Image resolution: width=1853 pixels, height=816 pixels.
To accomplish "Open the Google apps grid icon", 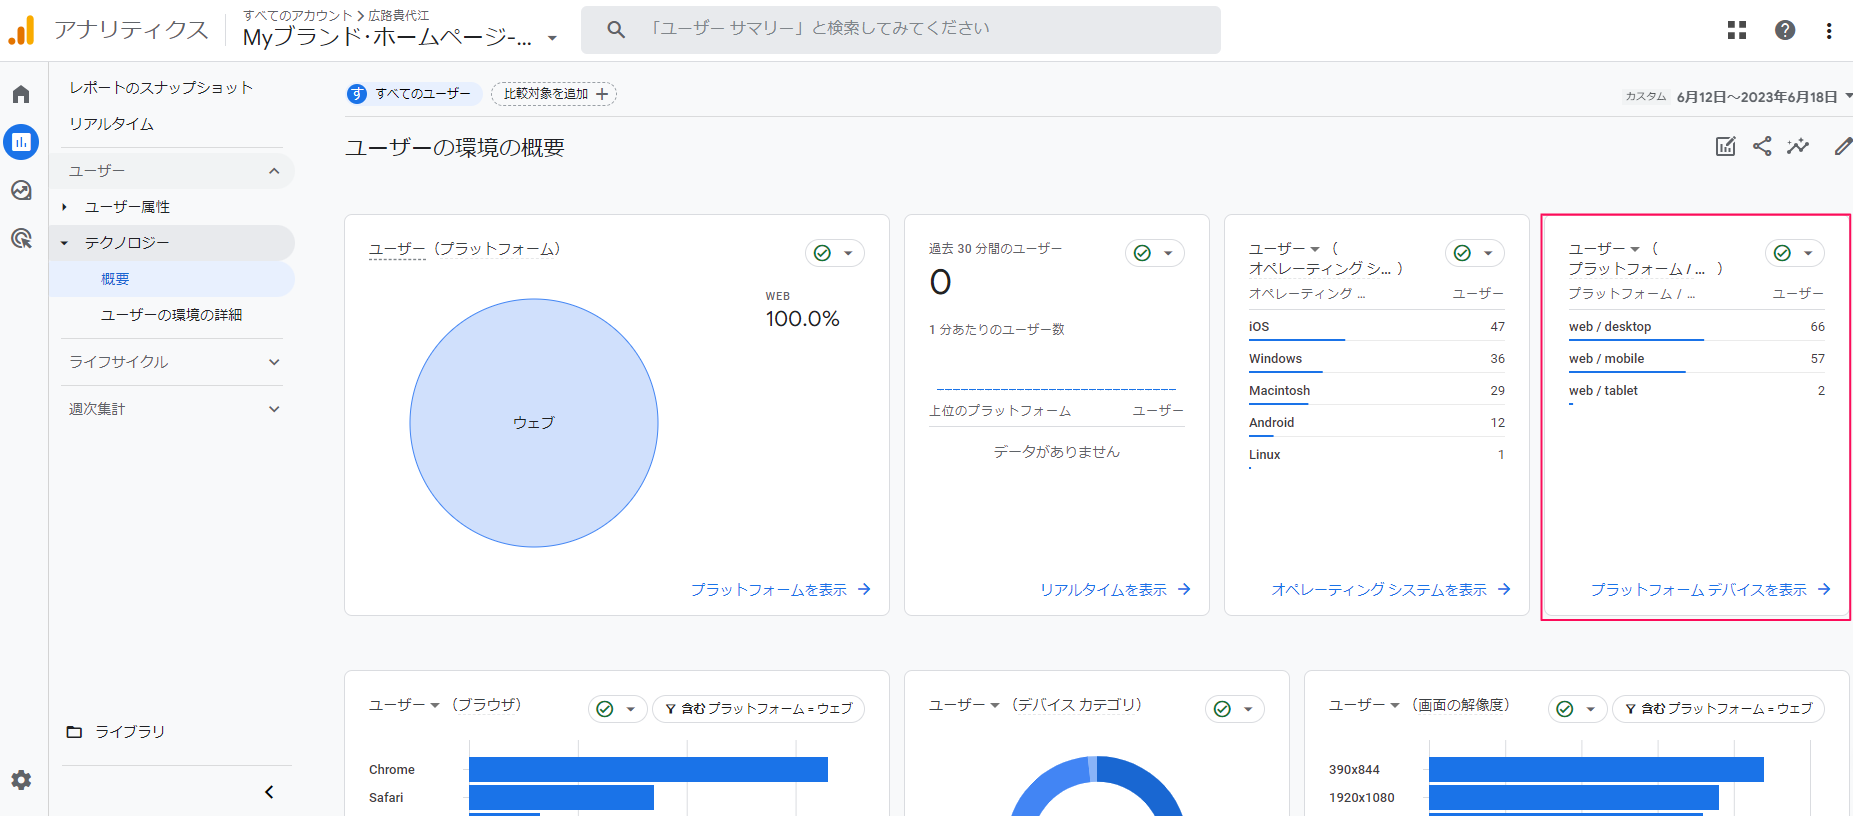I will pos(1737,30).
